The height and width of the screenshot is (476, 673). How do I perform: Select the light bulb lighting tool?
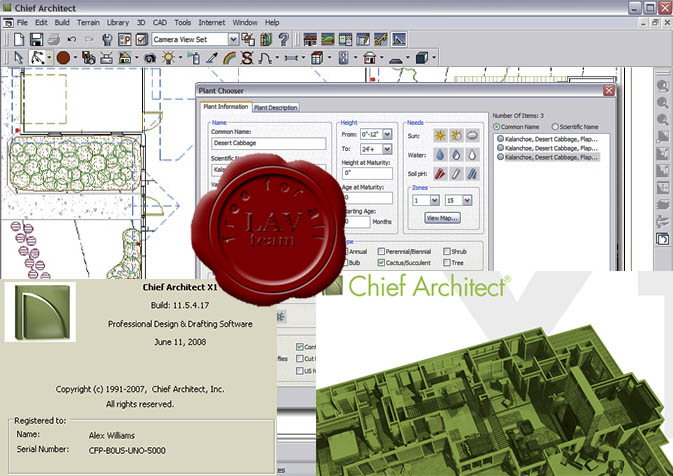(169, 58)
